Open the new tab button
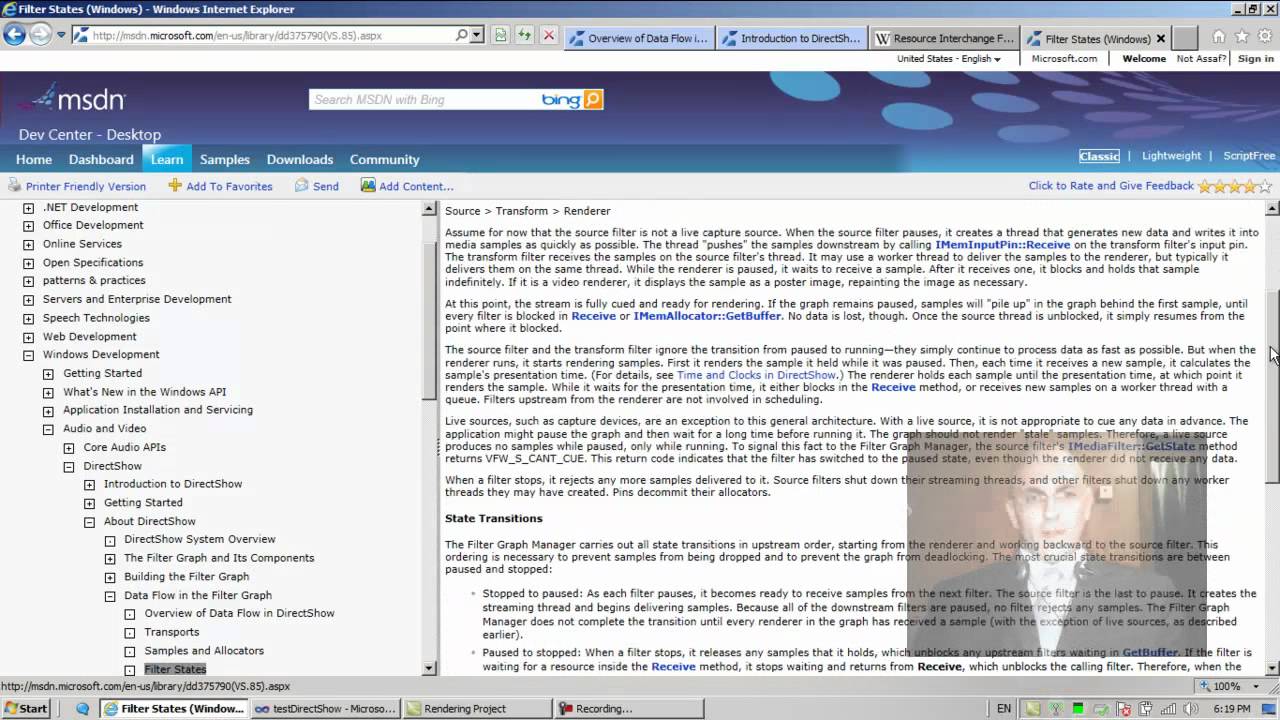Image resolution: width=1280 pixels, height=720 pixels. pyautogui.click(x=1185, y=39)
